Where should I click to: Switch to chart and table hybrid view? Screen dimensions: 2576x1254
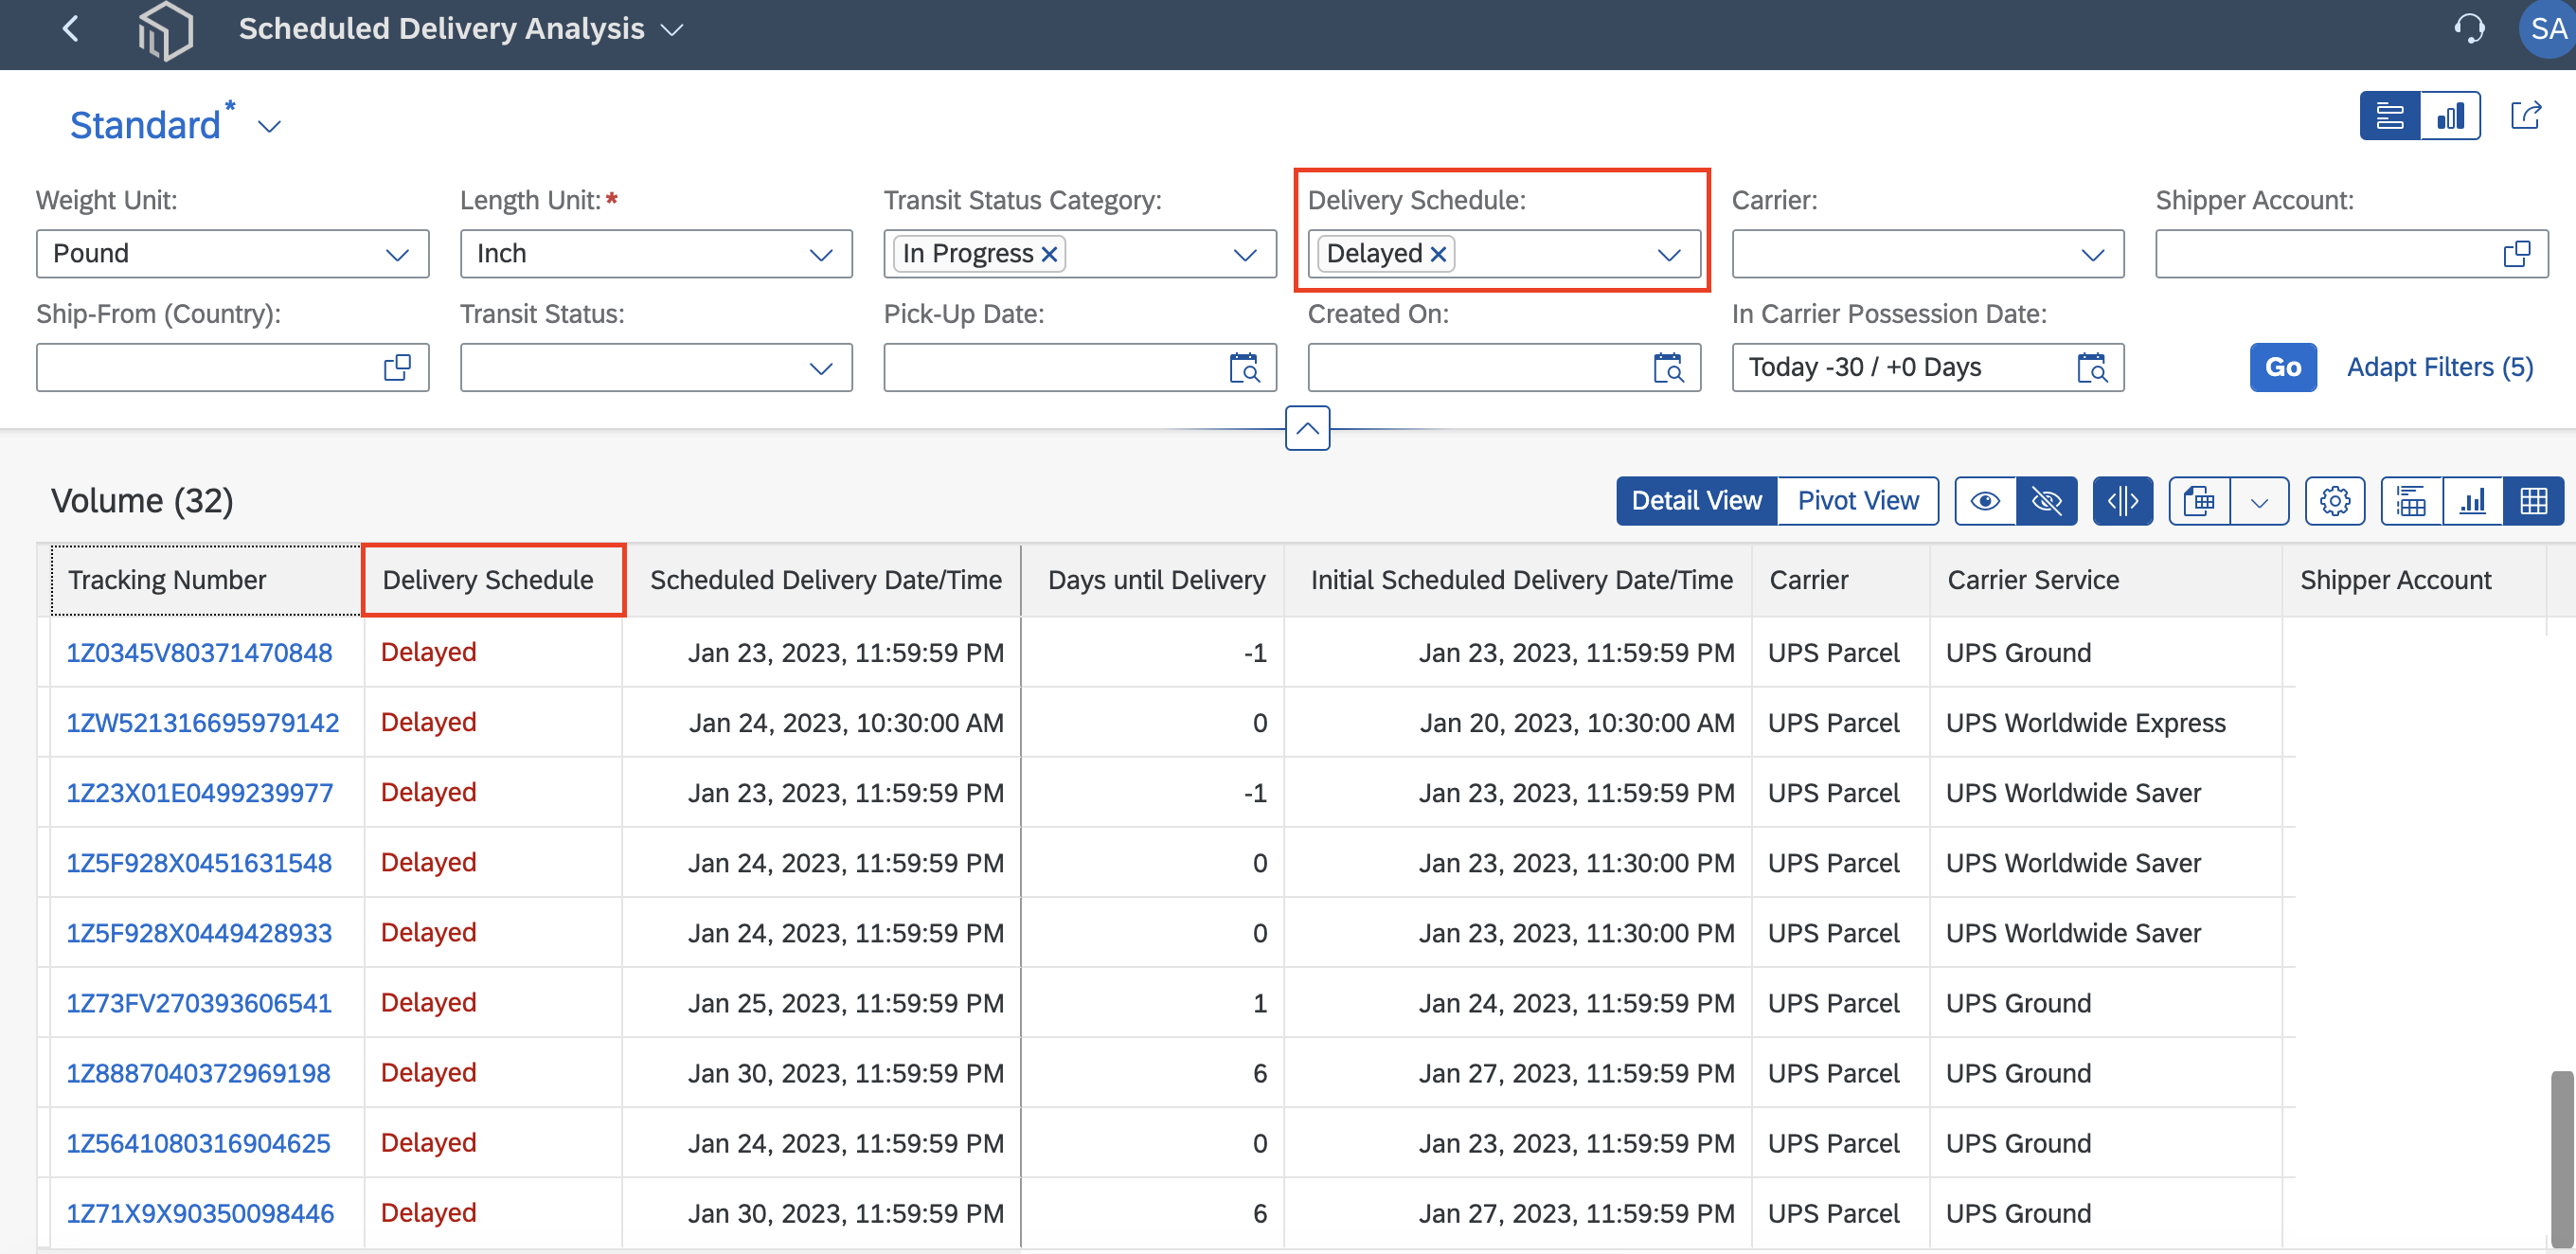click(x=2411, y=501)
